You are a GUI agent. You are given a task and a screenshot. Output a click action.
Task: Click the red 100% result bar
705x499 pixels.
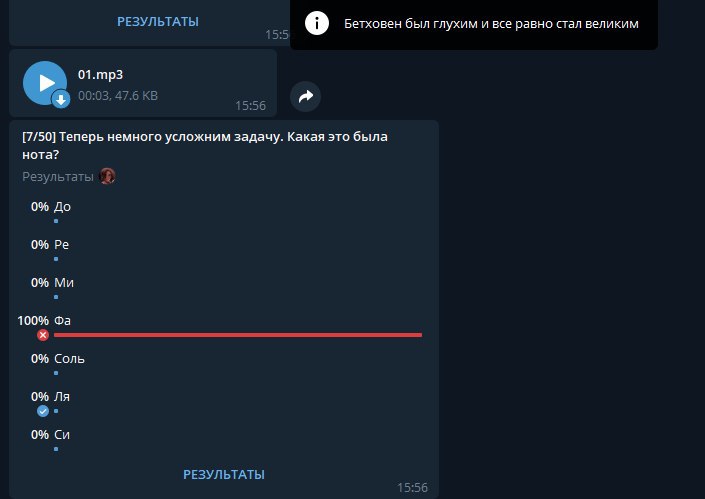pyautogui.click(x=238, y=335)
